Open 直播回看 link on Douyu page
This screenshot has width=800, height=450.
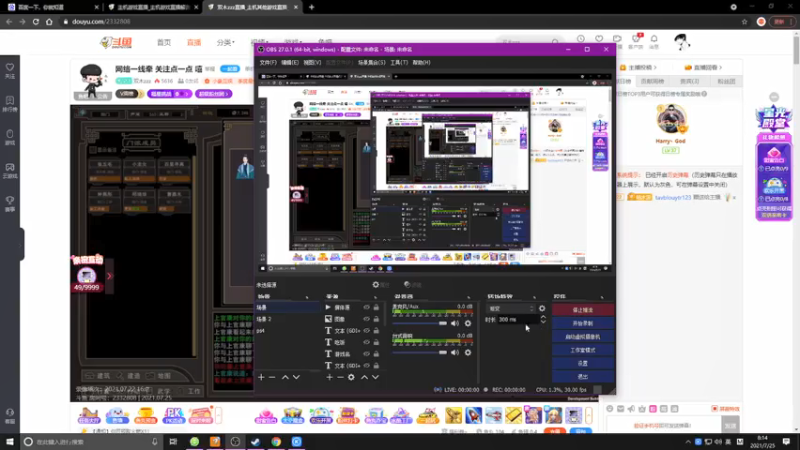coord(703,67)
